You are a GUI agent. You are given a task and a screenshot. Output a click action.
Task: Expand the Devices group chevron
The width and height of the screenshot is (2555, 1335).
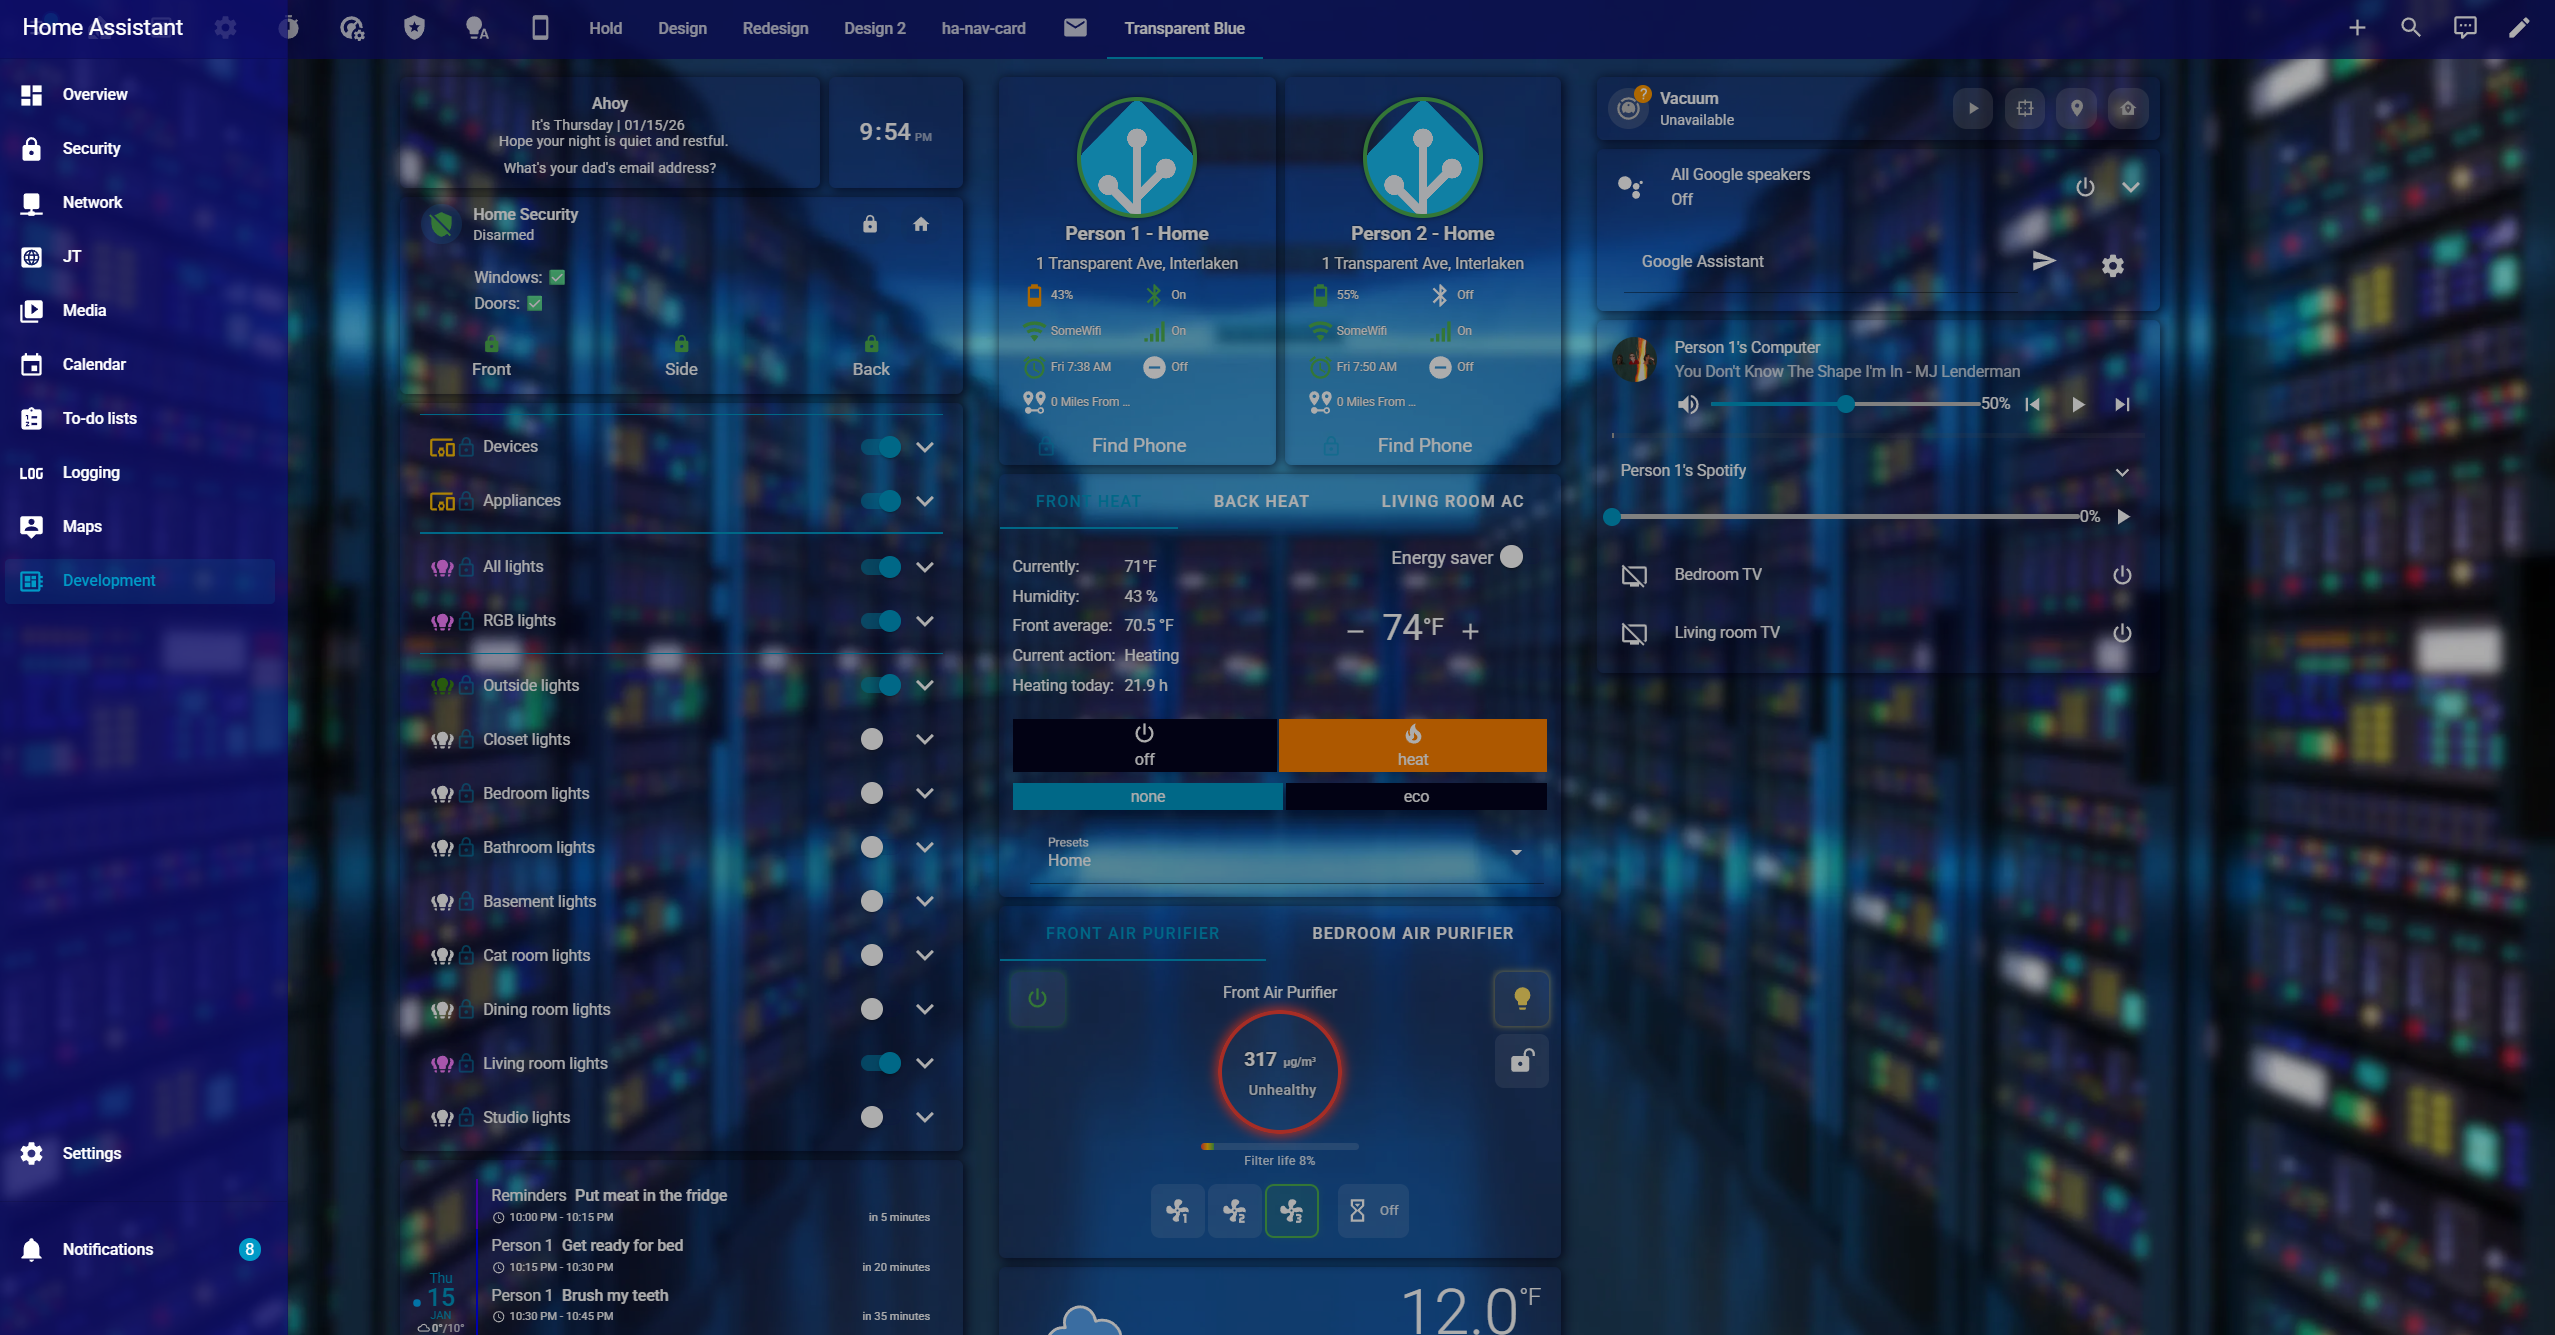coord(925,447)
